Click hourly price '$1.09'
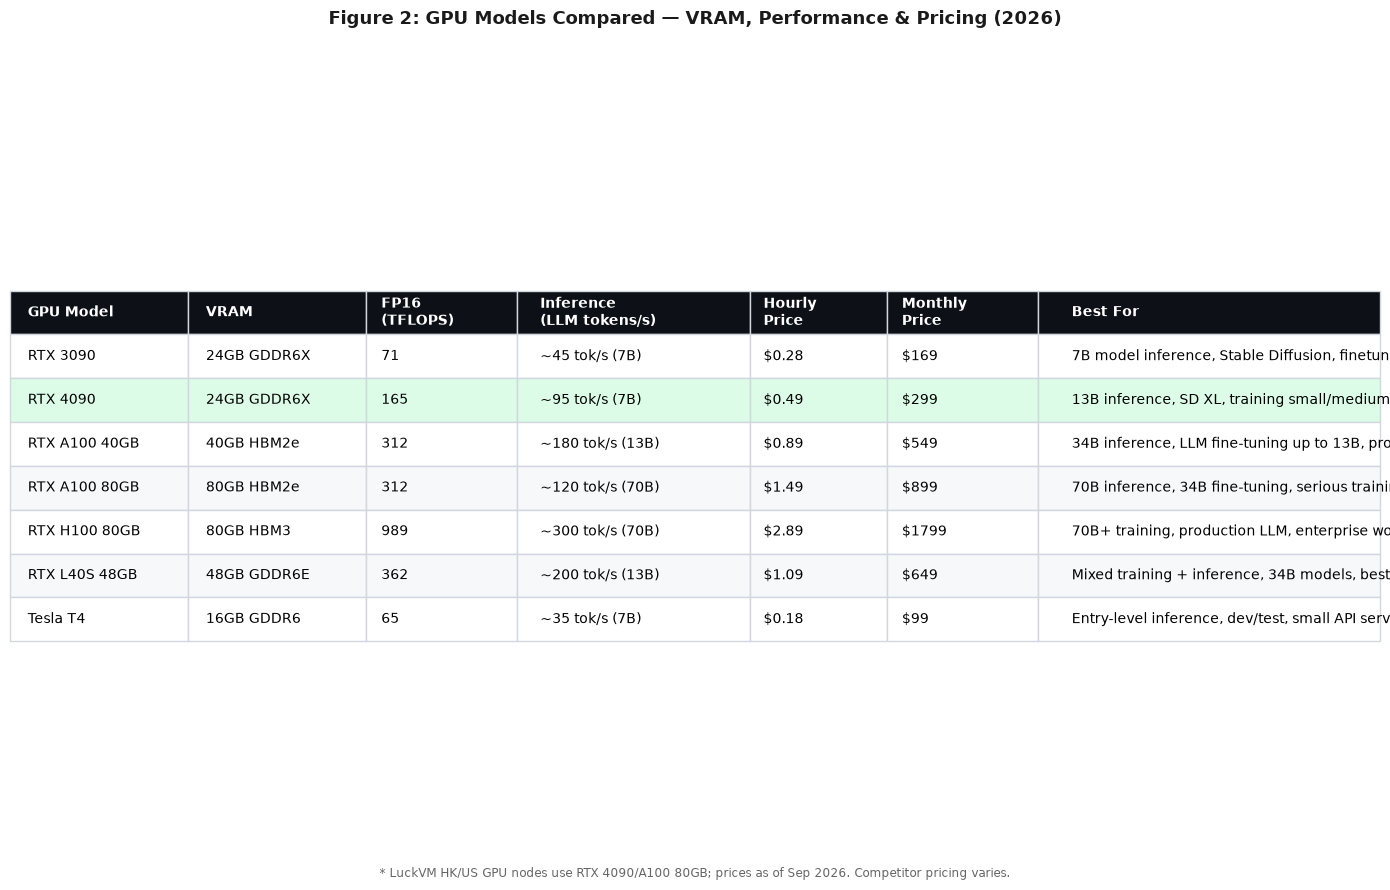Screen dimensions: 1390x890 click(818, 576)
